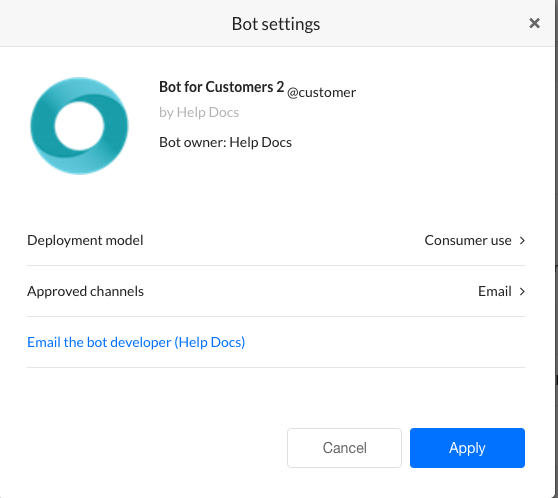Click the @customer bot handle
Image resolution: width=558 pixels, height=498 pixels.
point(321,93)
